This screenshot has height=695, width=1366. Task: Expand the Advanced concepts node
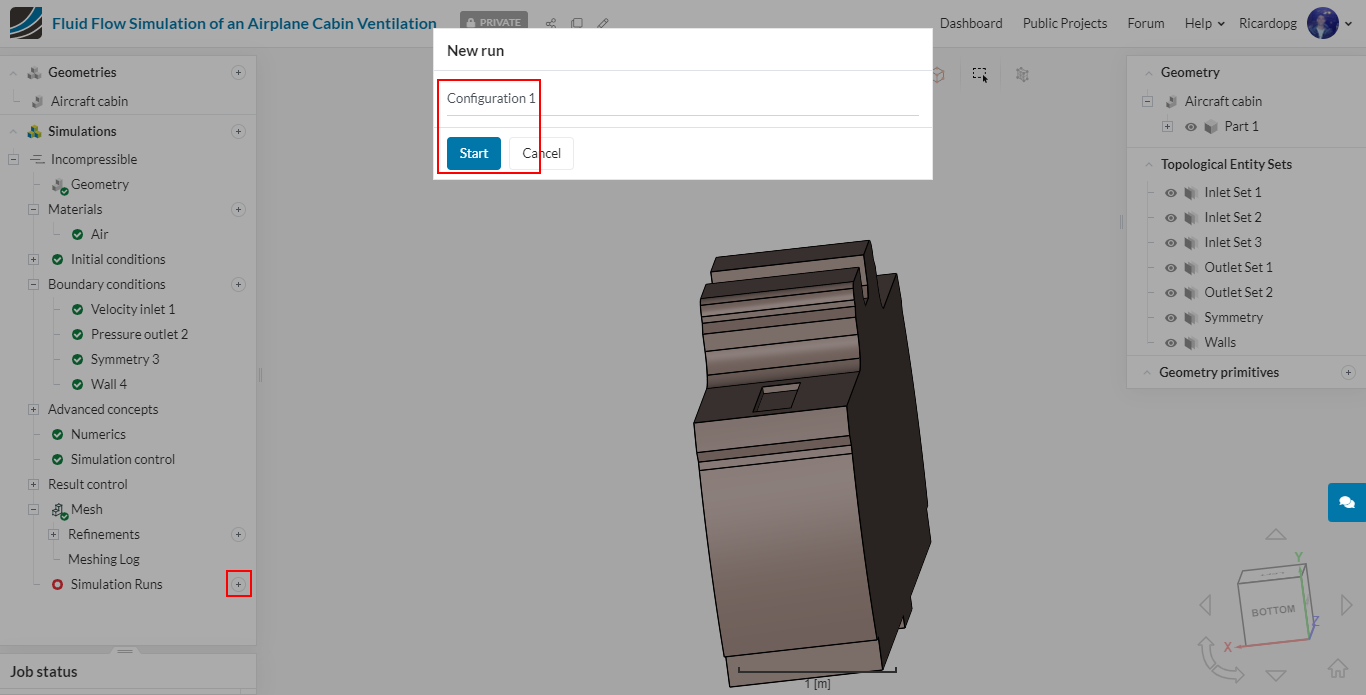[33, 409]
